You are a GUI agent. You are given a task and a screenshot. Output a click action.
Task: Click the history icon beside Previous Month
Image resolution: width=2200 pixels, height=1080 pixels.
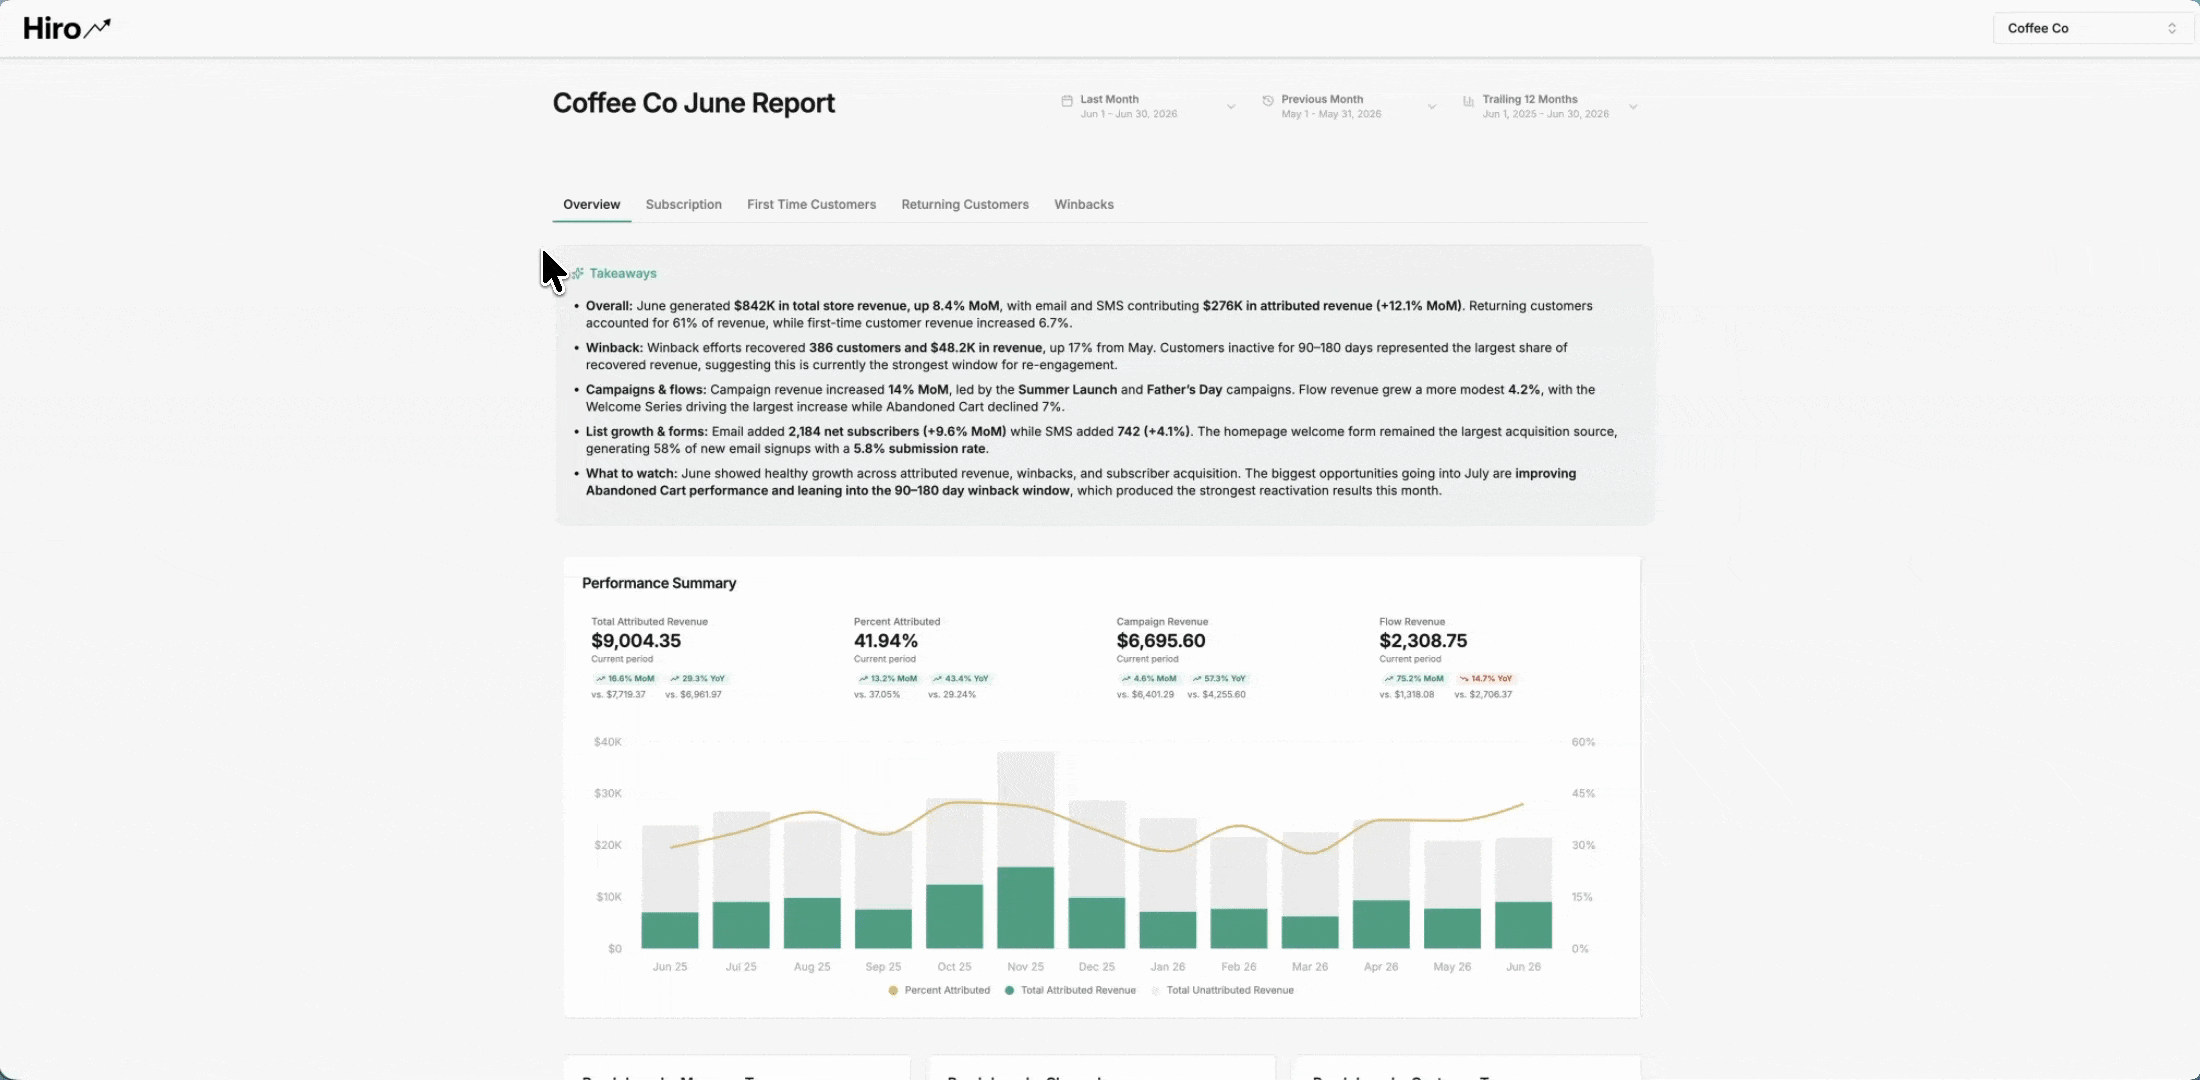[x=1268, y=100]
